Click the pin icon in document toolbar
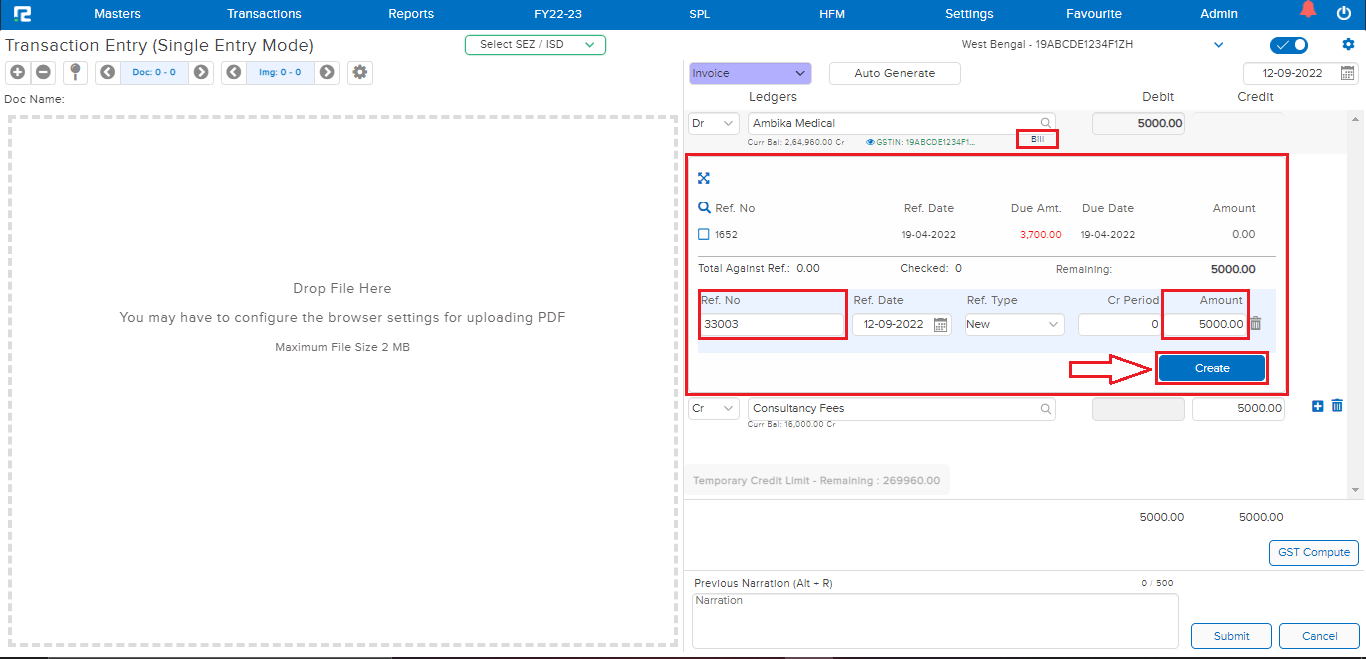The image size is (1366, 659). click(x=74, y=72)
